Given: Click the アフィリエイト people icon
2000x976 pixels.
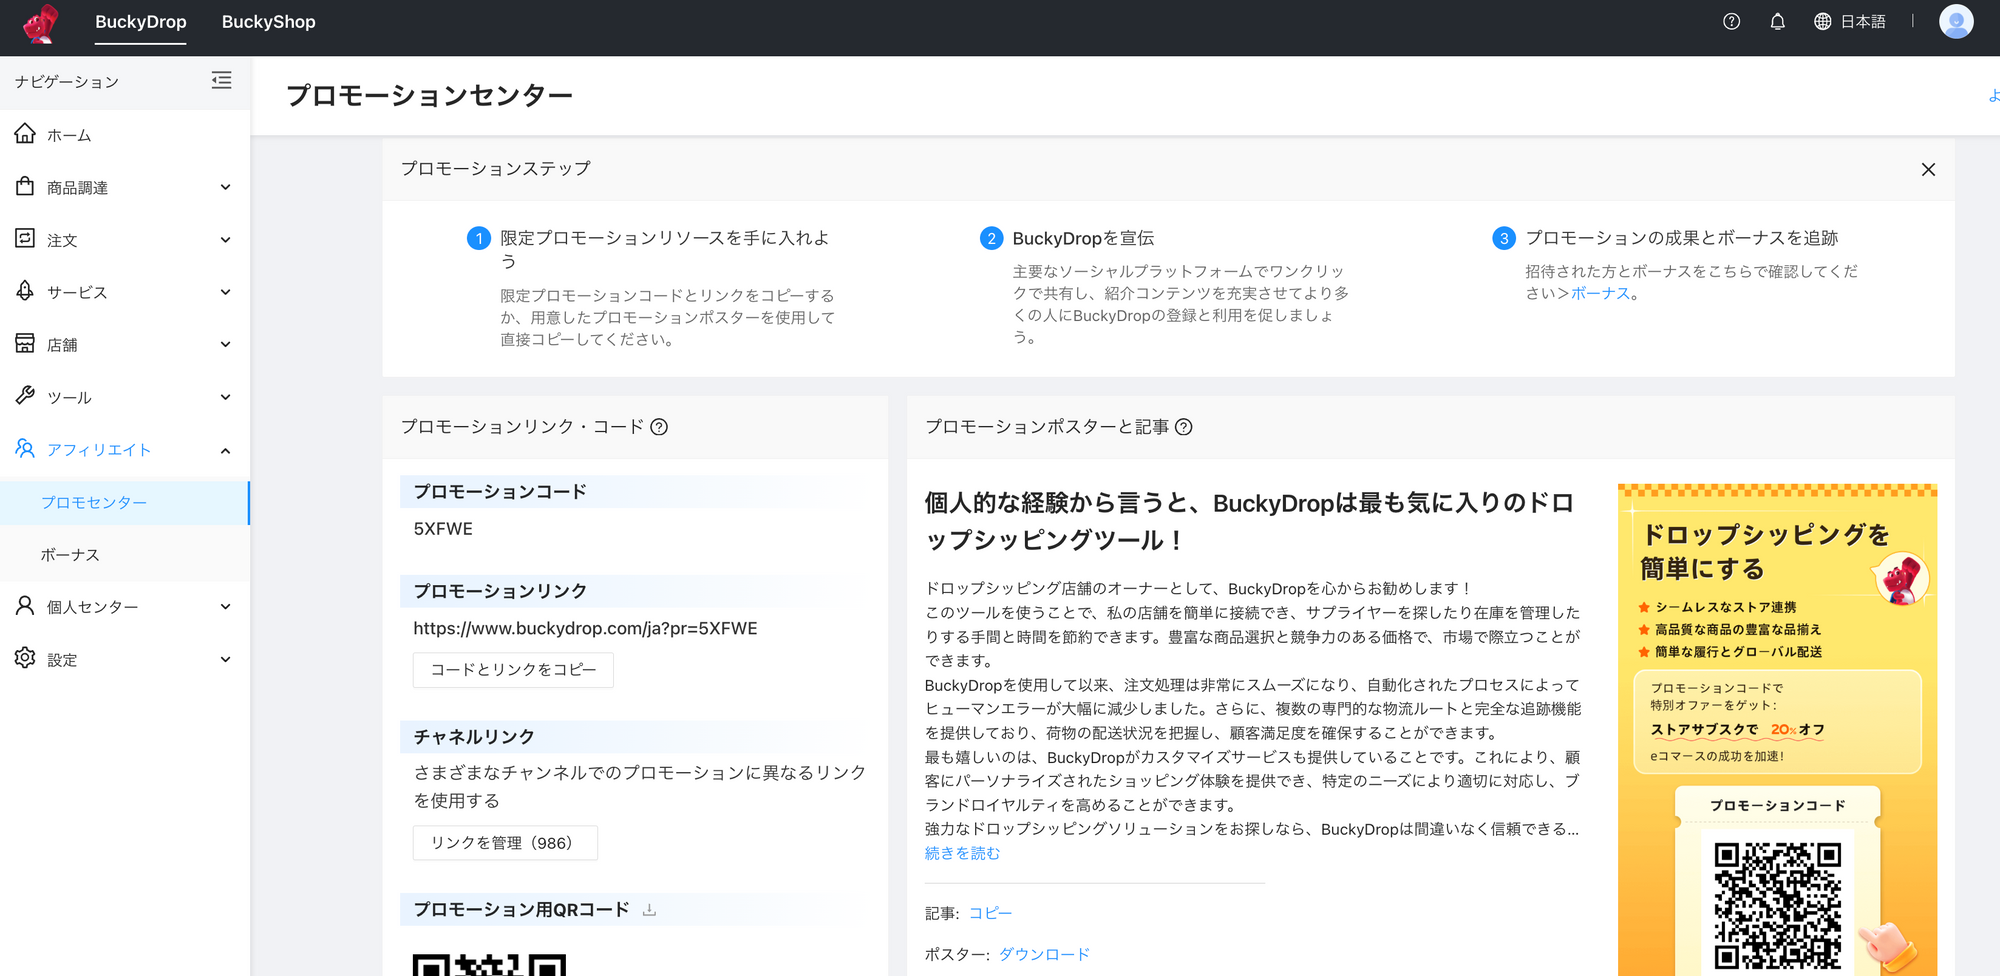Looking at the screenshot, I should [x=25, y=448].
